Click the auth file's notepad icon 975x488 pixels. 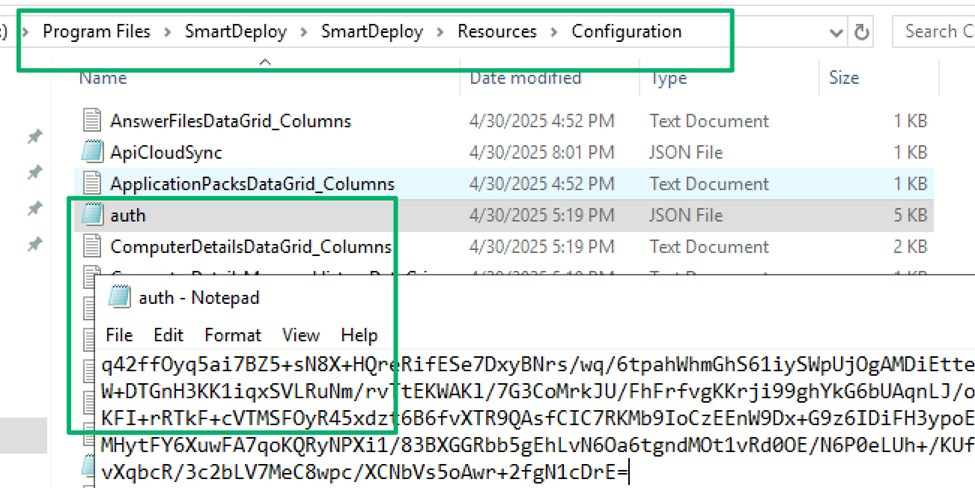click(92, 215)
